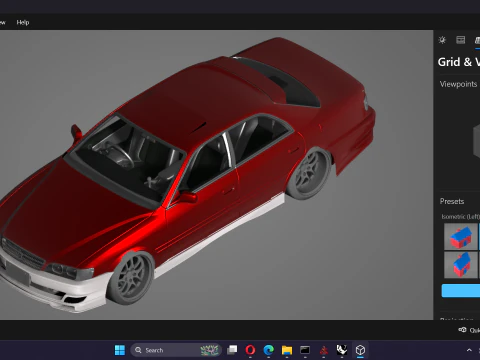Click the Presets section label
This screenshot has width=480, height=360.
coord(452,201)
